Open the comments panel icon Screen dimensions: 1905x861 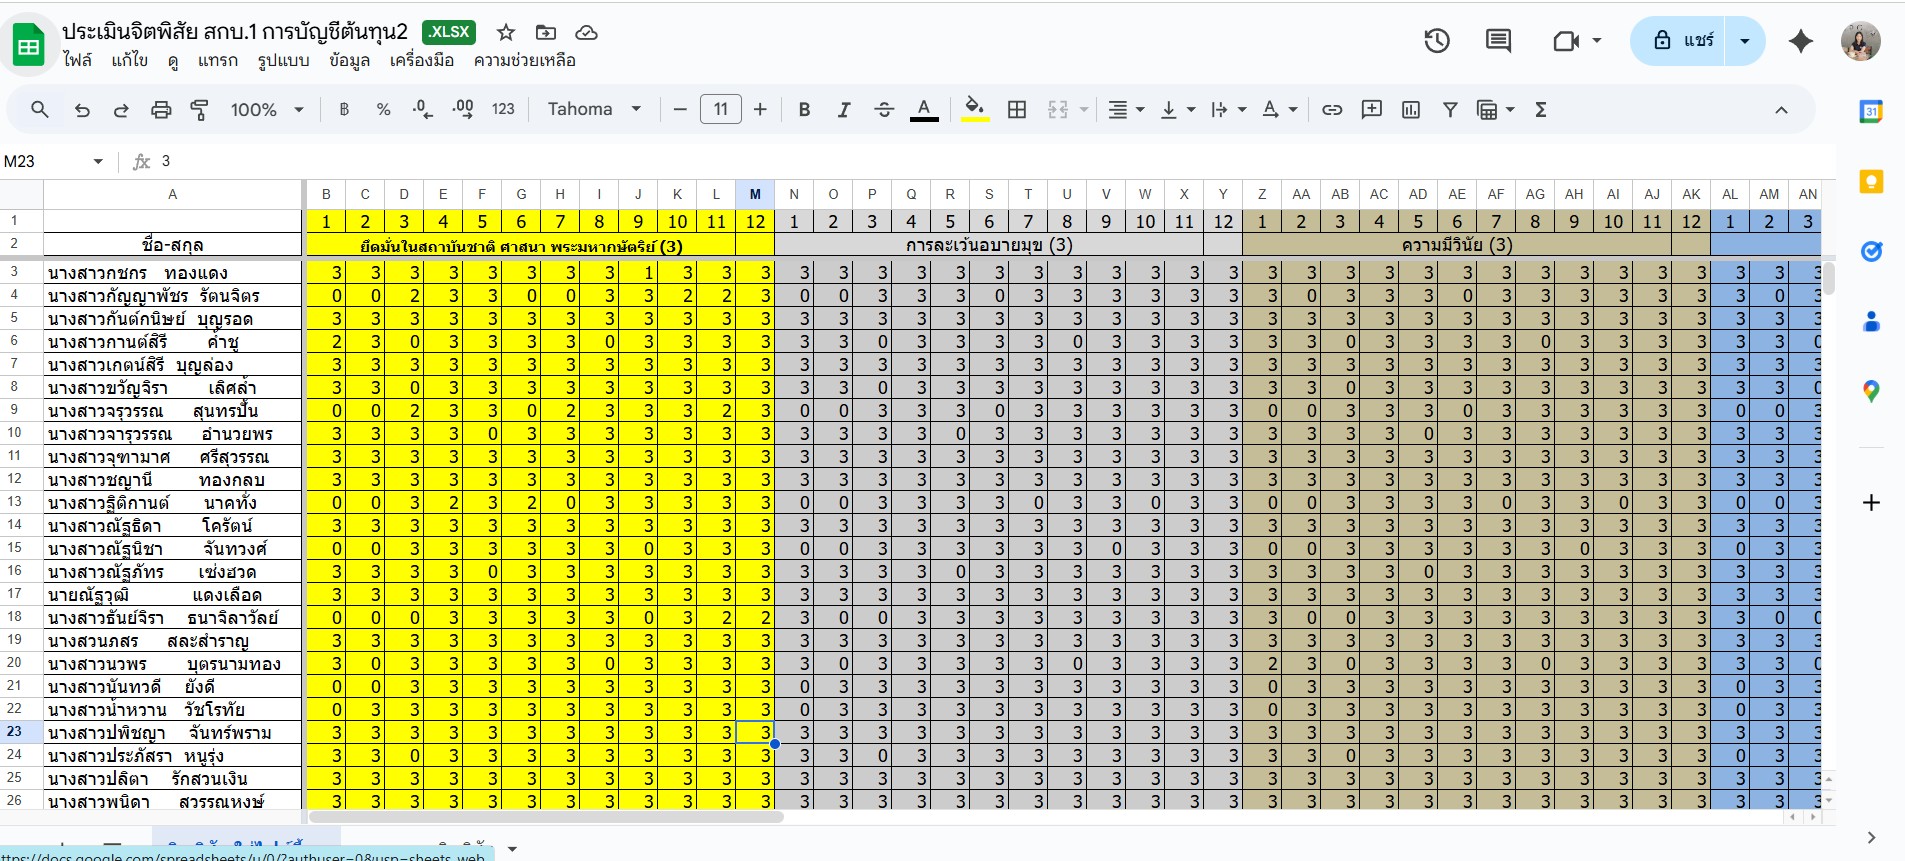(x=1498, y=41)
